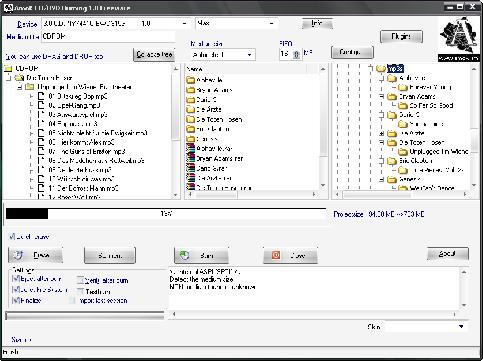Select 11 Der Bofrost Mann.mp3 in the left tree

pos(84,188)
